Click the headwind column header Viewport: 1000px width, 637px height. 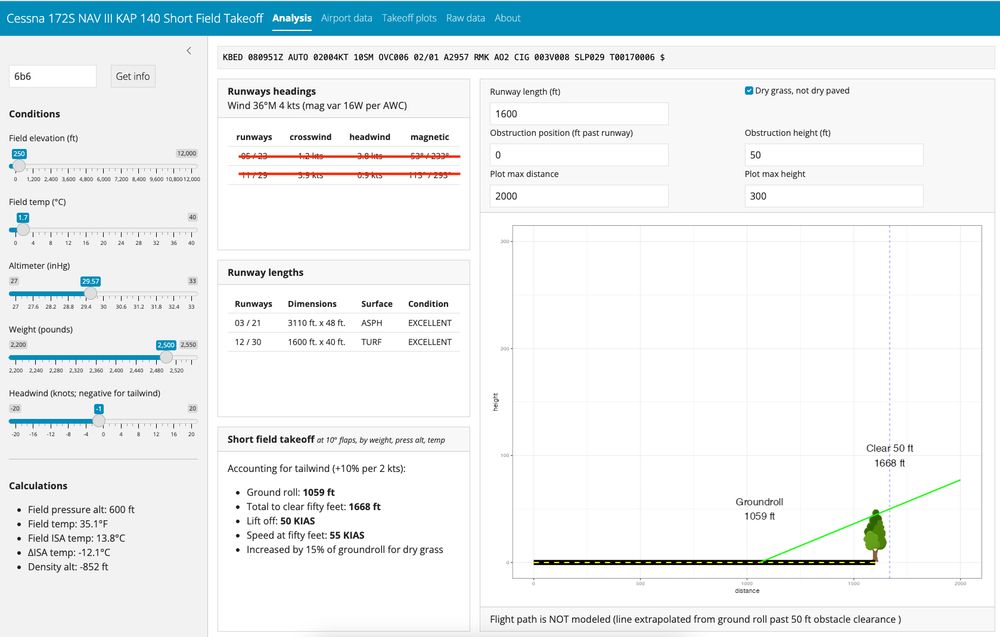tap(370, 137)
